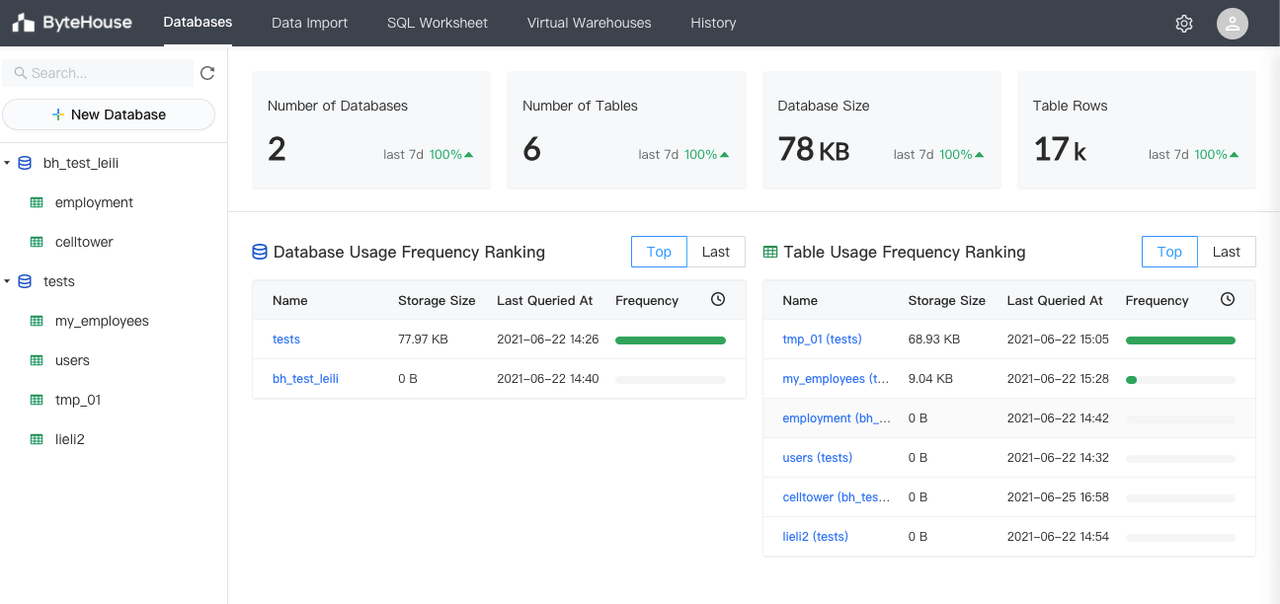Click the 2021-06-22 14:40 timestamp
The height and width of the screenshot is (604, 1280).
coord(548,379)
